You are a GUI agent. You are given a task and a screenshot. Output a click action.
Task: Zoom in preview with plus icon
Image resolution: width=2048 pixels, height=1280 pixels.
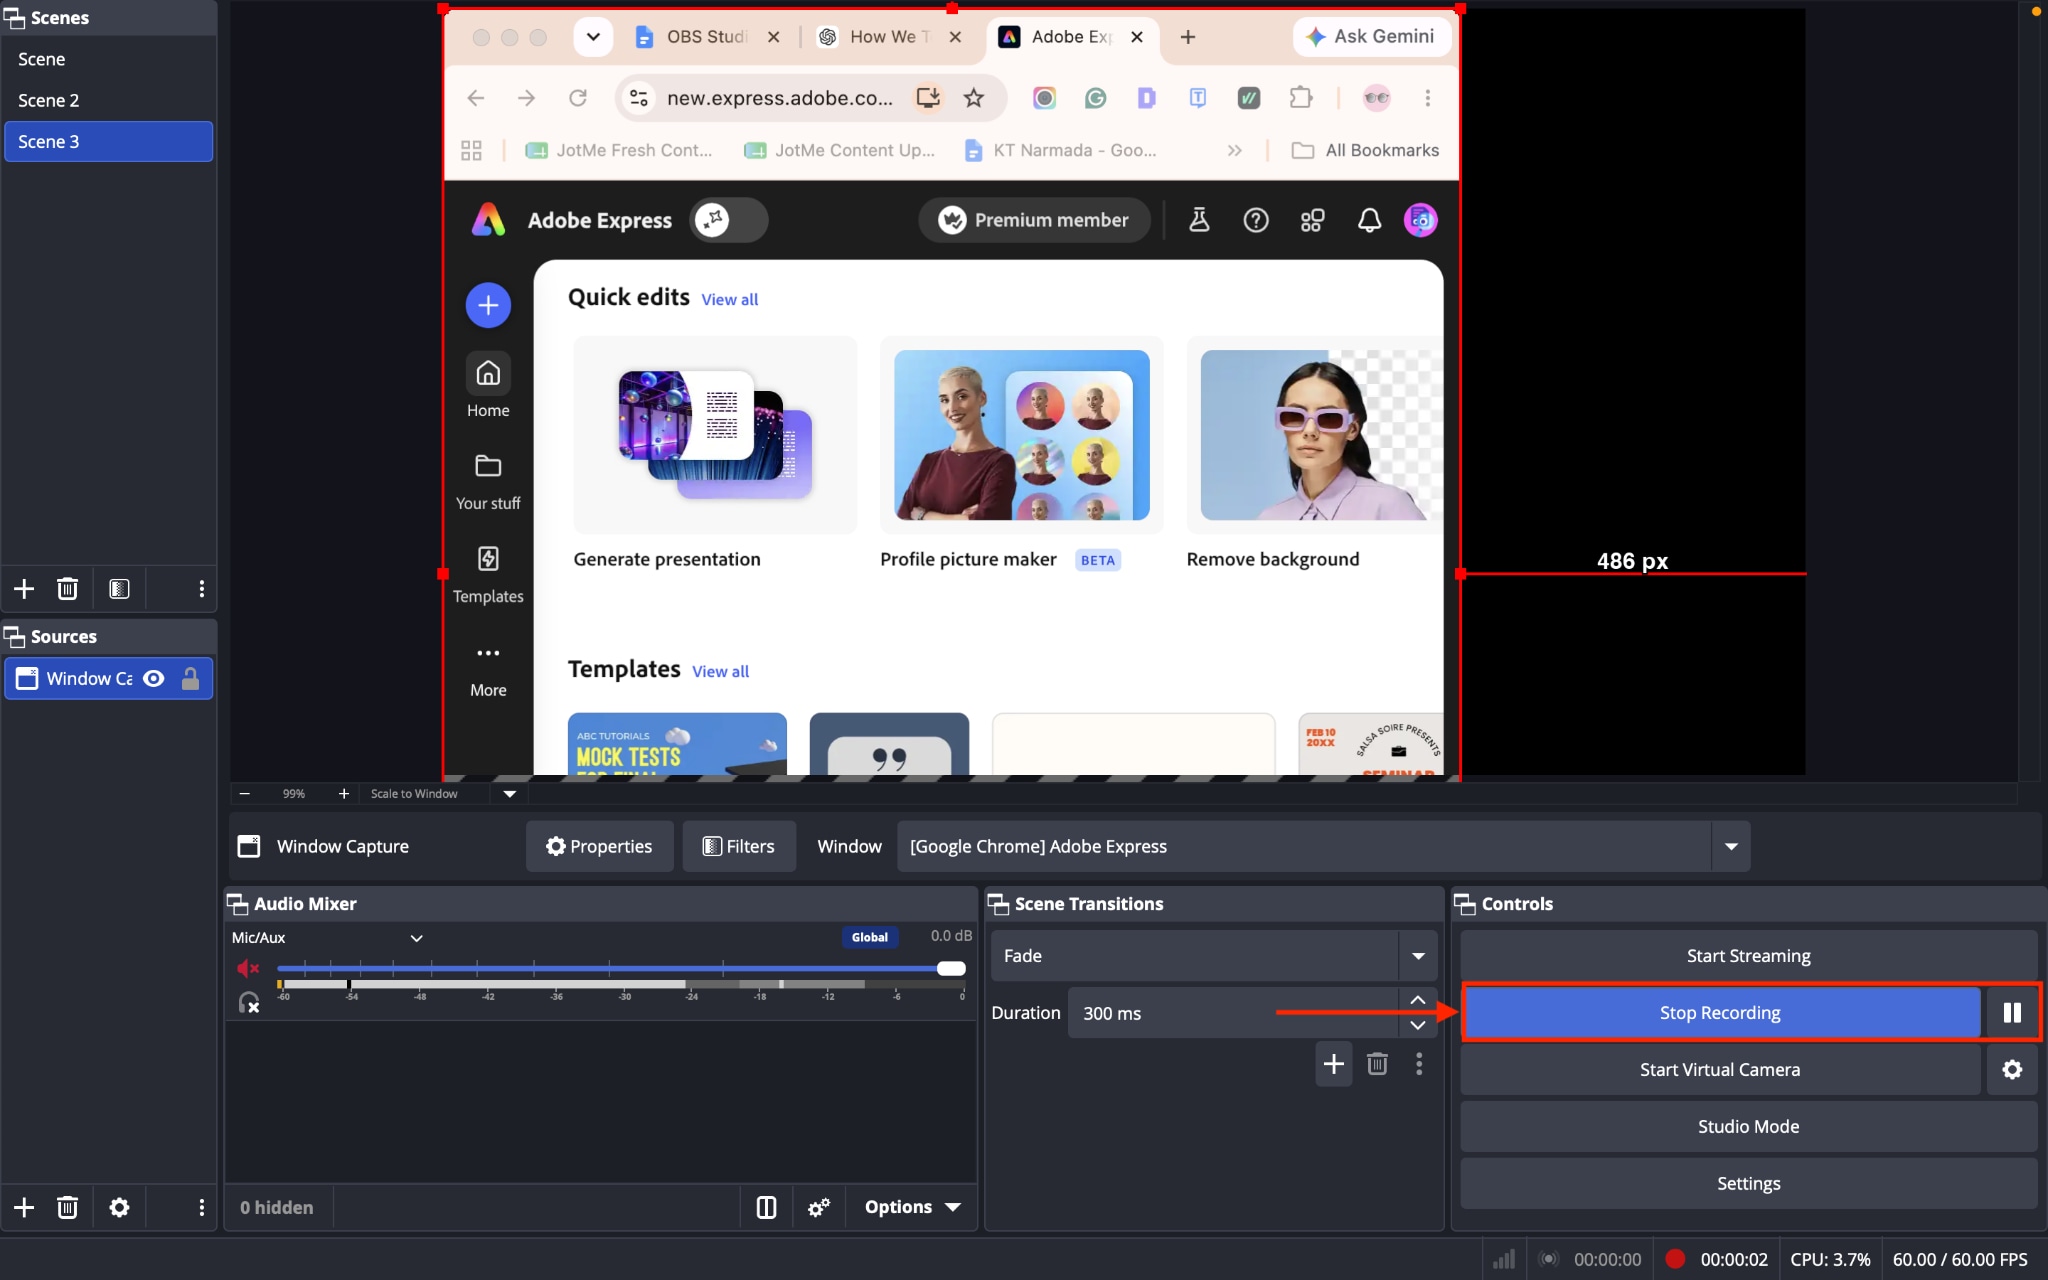coord(343,793)
